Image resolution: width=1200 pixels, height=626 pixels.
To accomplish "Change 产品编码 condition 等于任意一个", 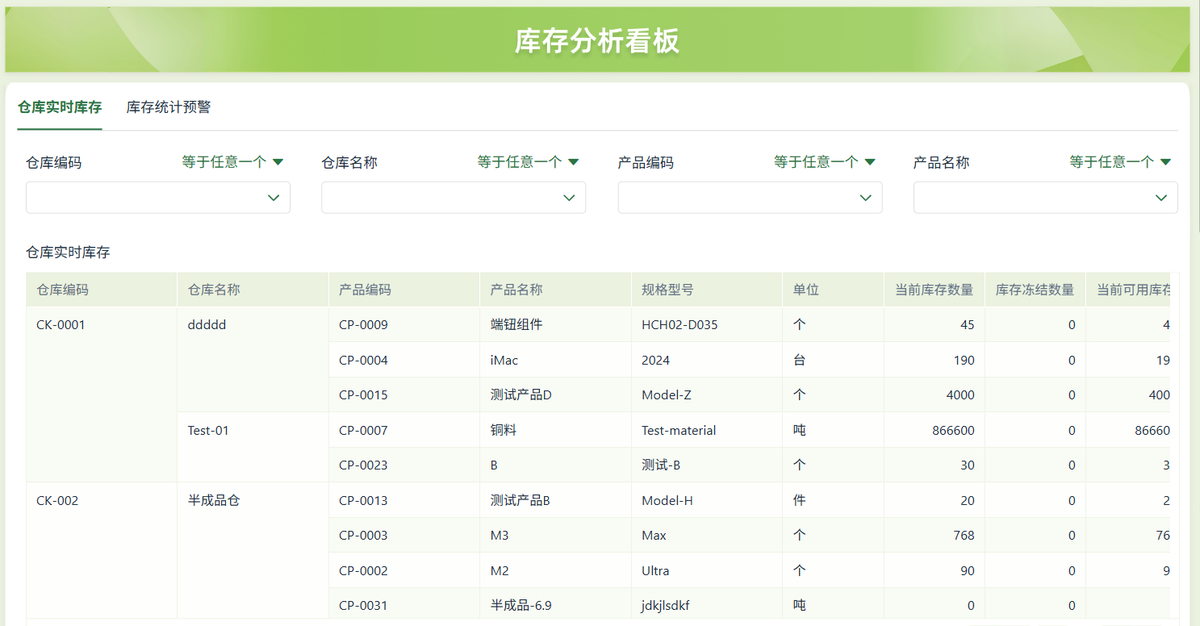I will [824, 162].
